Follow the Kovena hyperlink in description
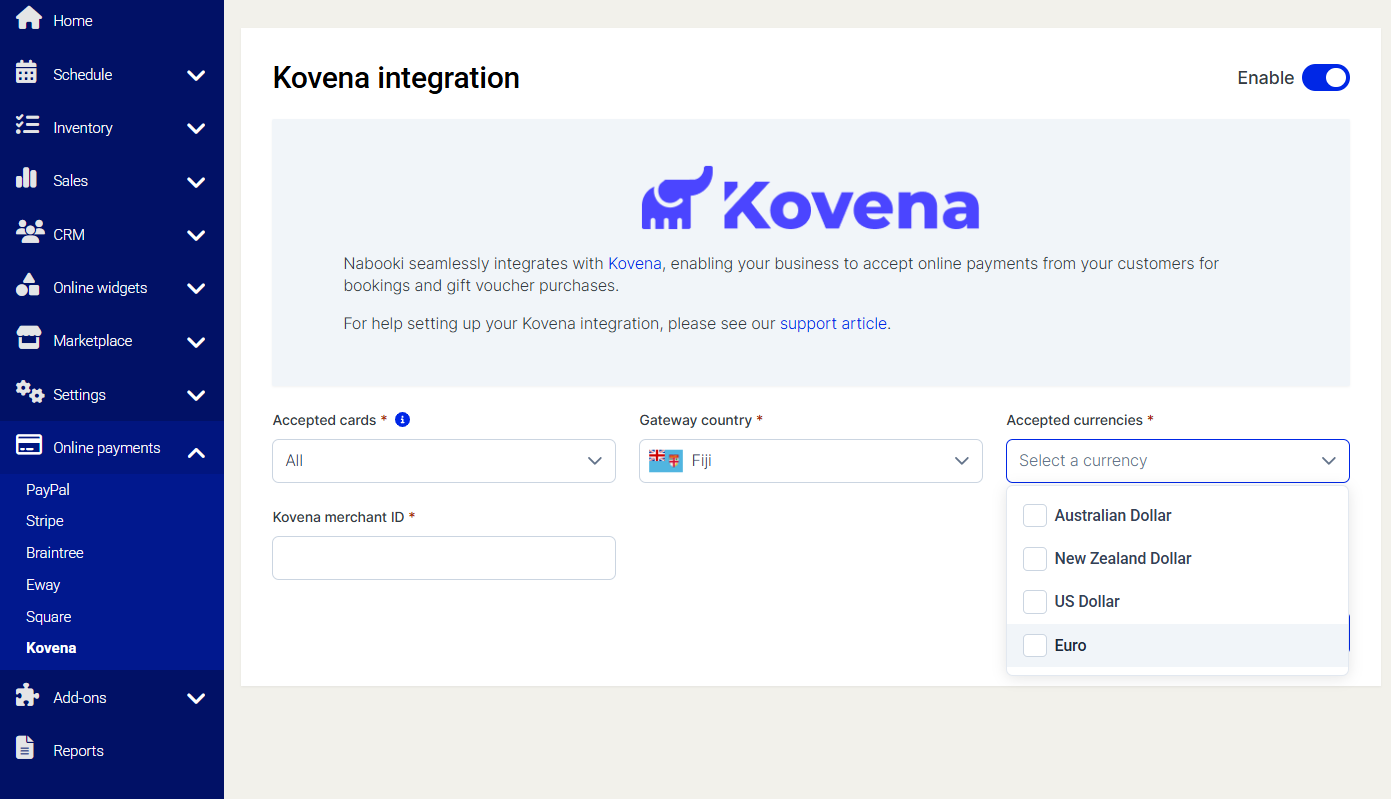 (x=636, y=264)
